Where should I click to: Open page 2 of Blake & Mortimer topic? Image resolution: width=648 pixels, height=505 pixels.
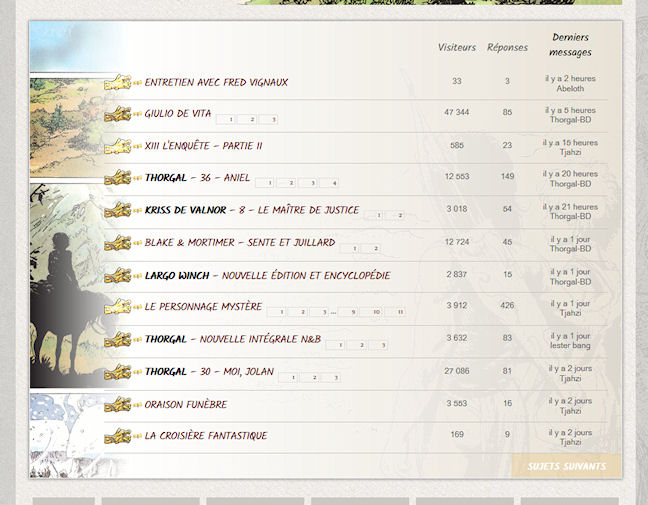[375, 249]
